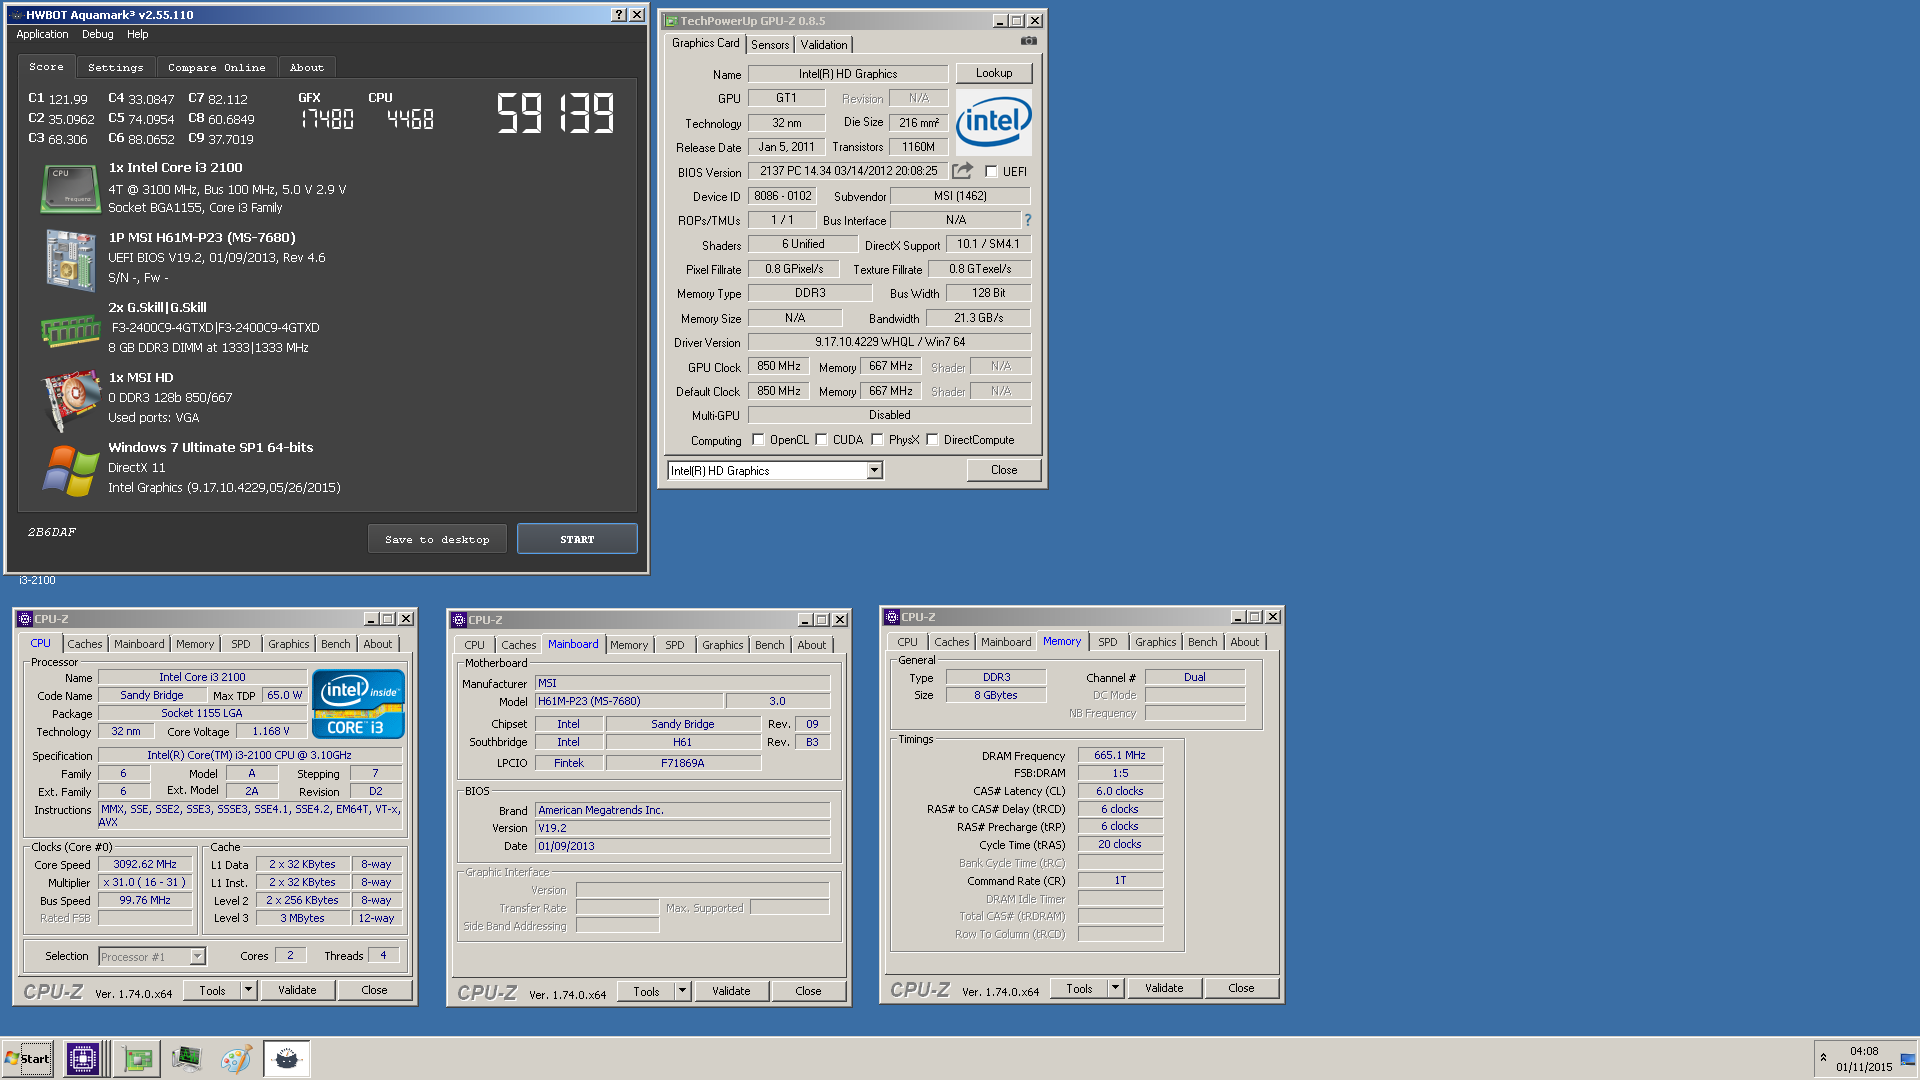Click the Core Speed value 3092.62 MHz
Screen dimensions: 1920x1080
coord(145,864)
